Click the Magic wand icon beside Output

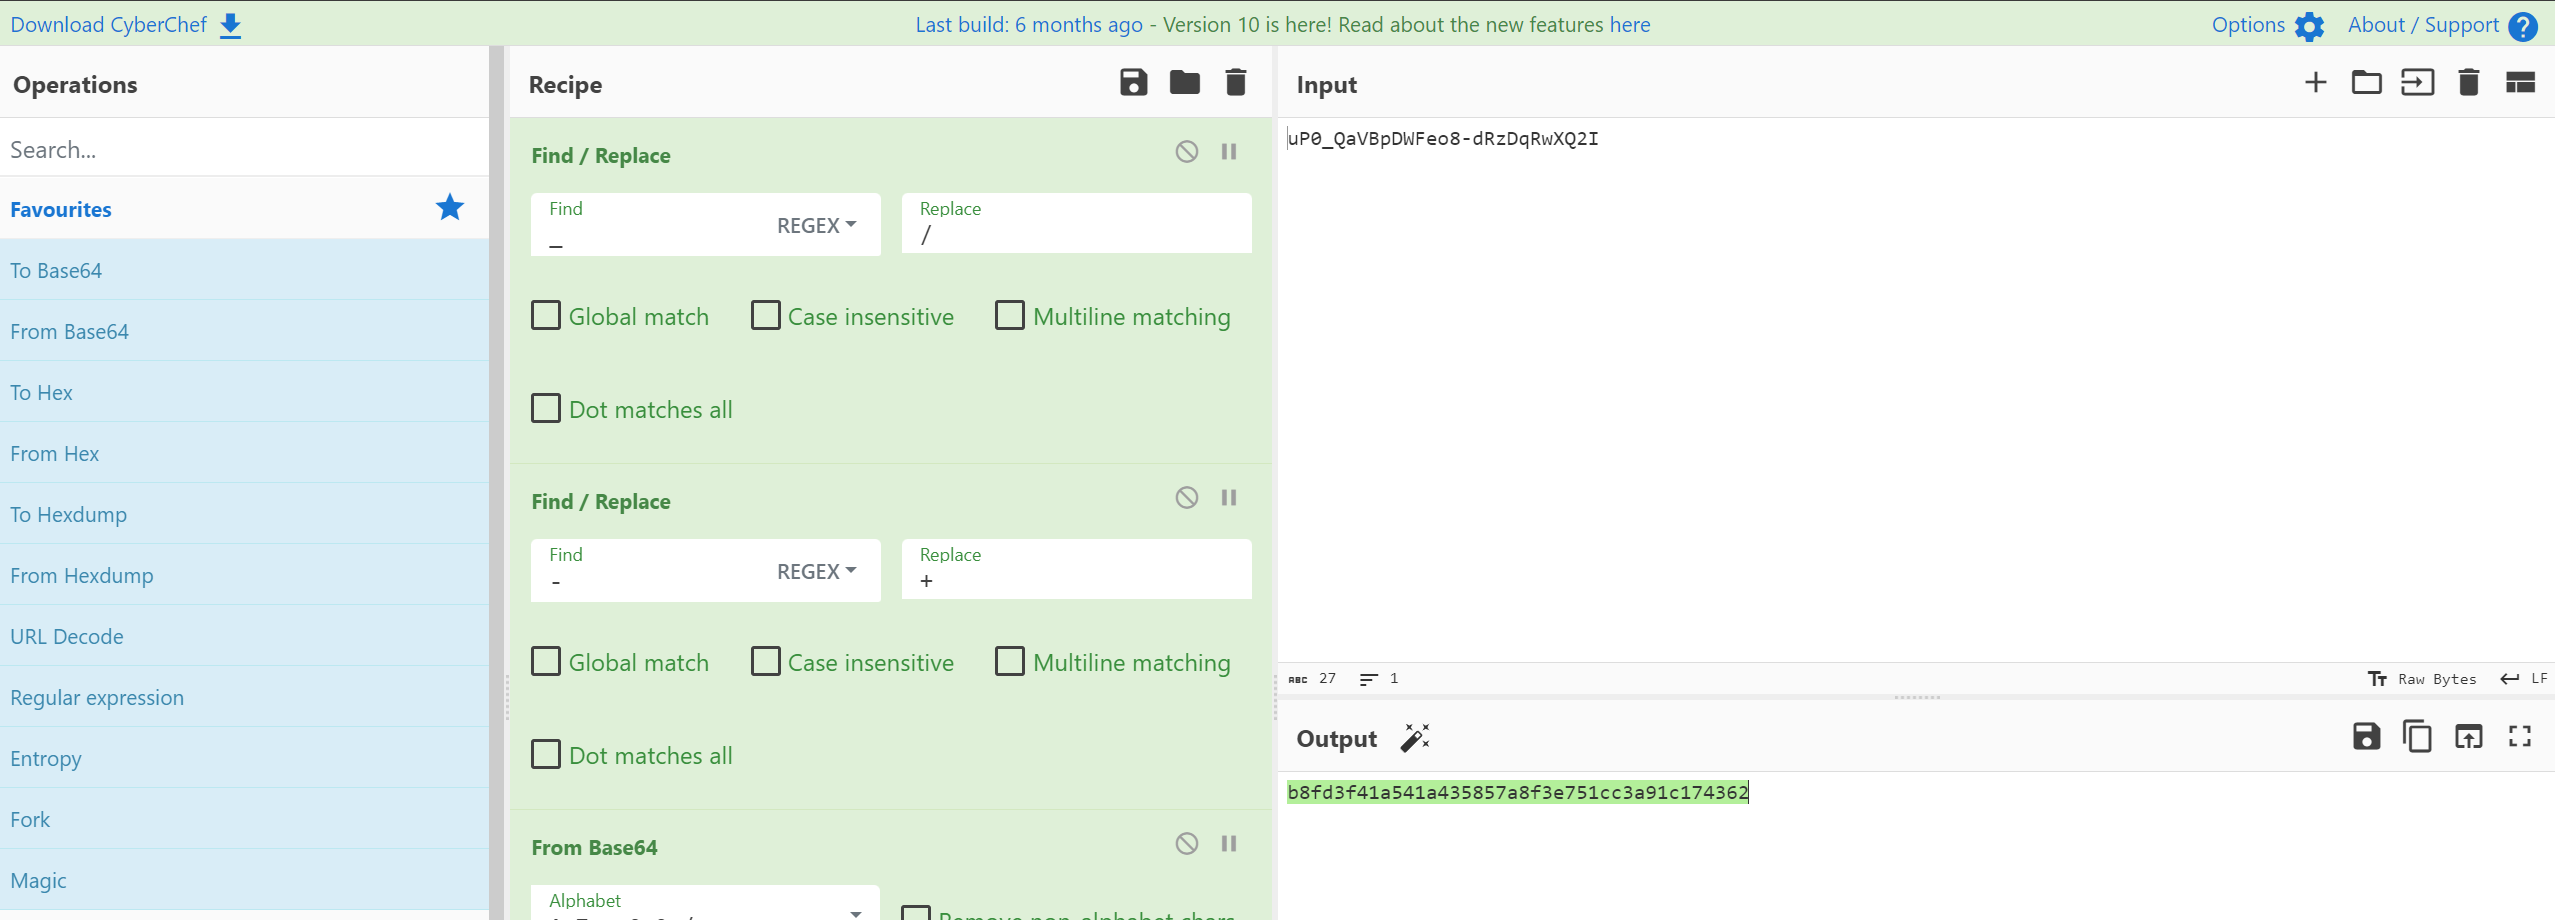[x=1415, y=738]
